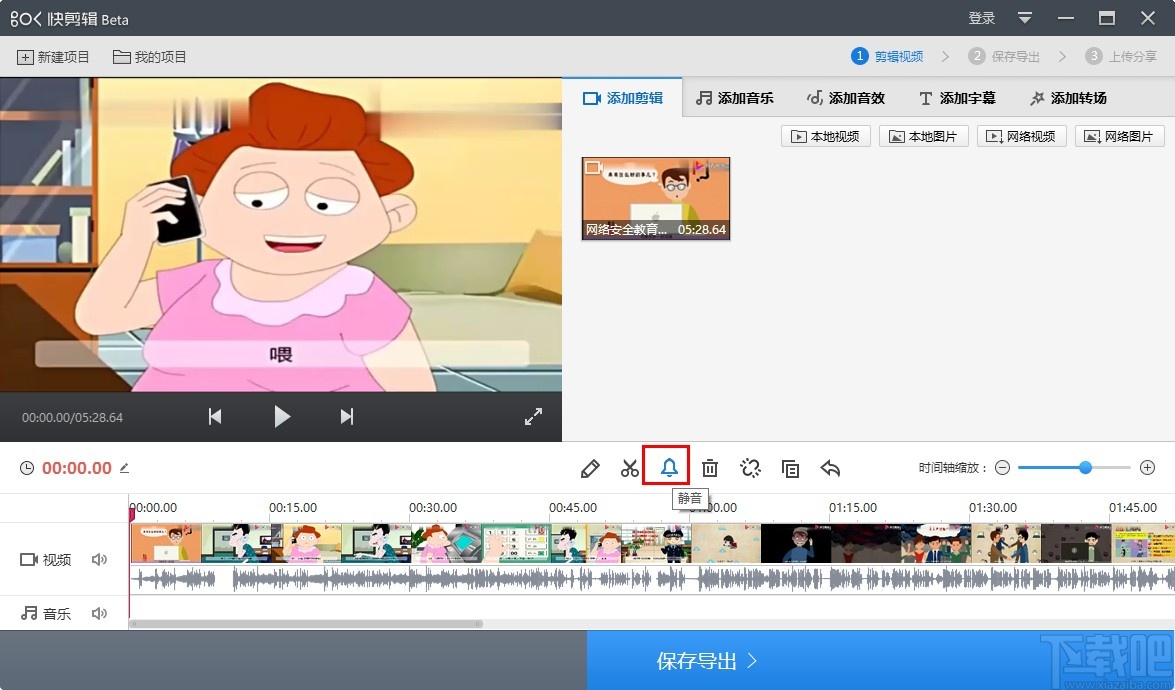Open the 添加字幕 tab
The height and width of the screenshot is (690, 1175).
957,98
